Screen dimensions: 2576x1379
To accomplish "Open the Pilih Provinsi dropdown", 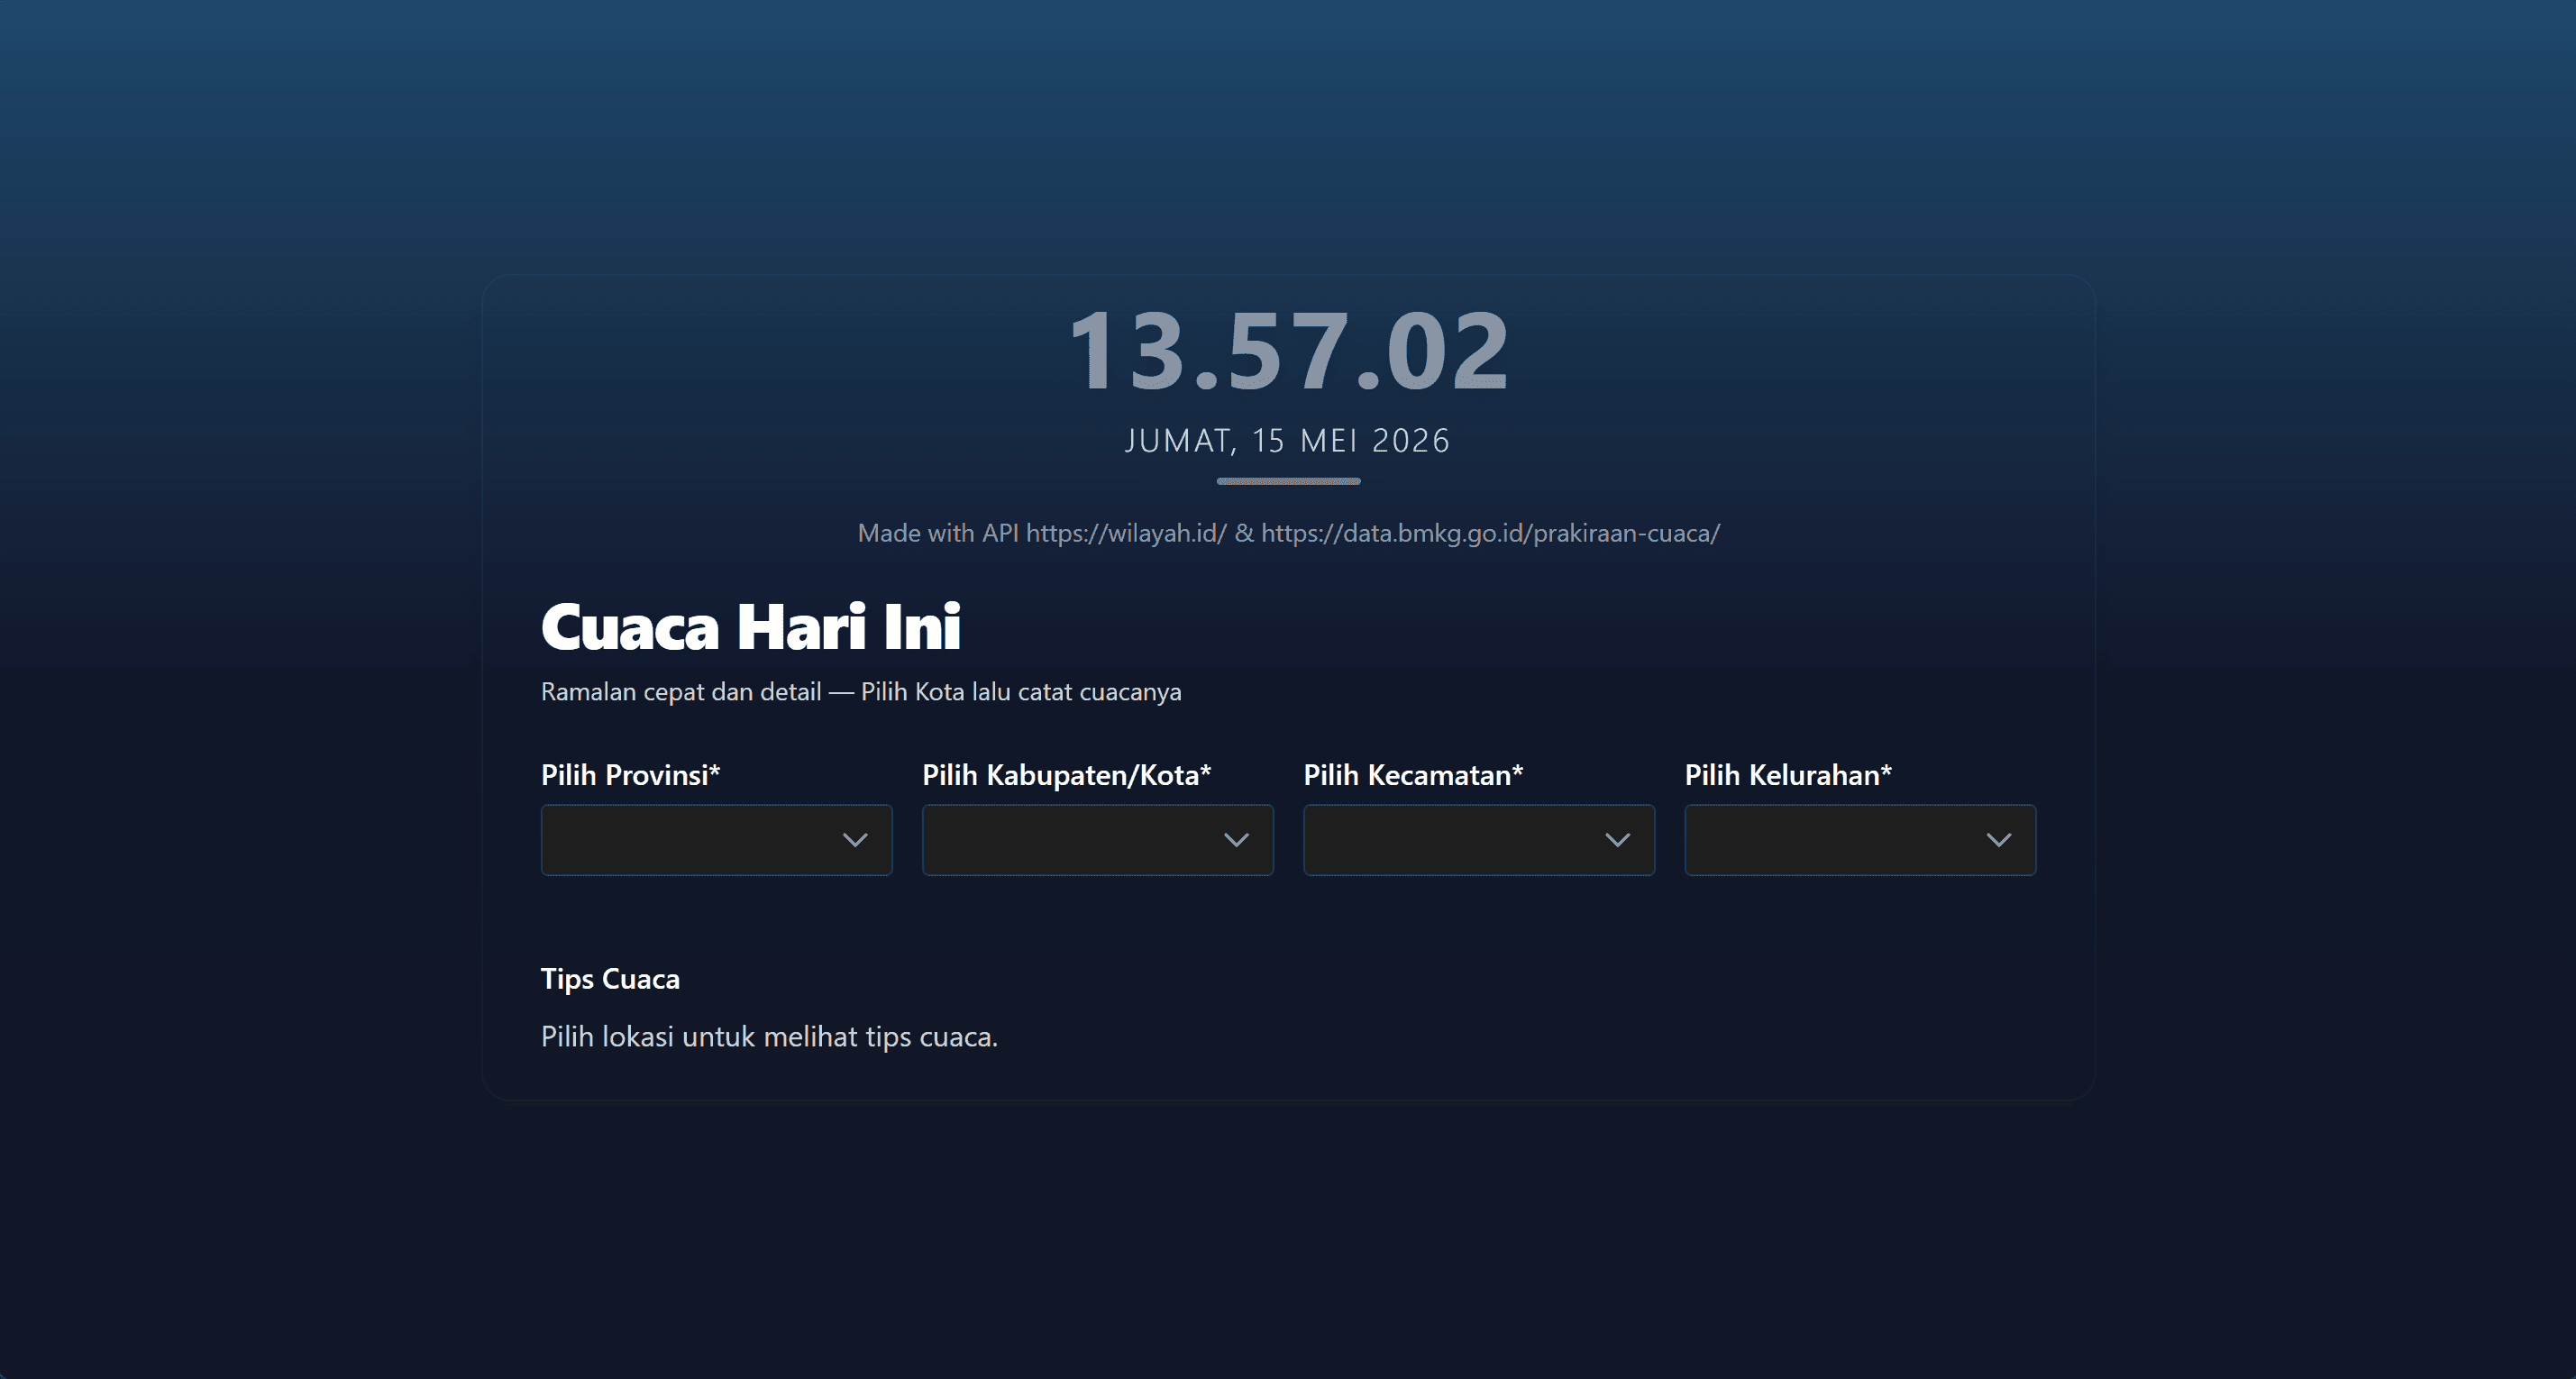I will coord(716,840).
